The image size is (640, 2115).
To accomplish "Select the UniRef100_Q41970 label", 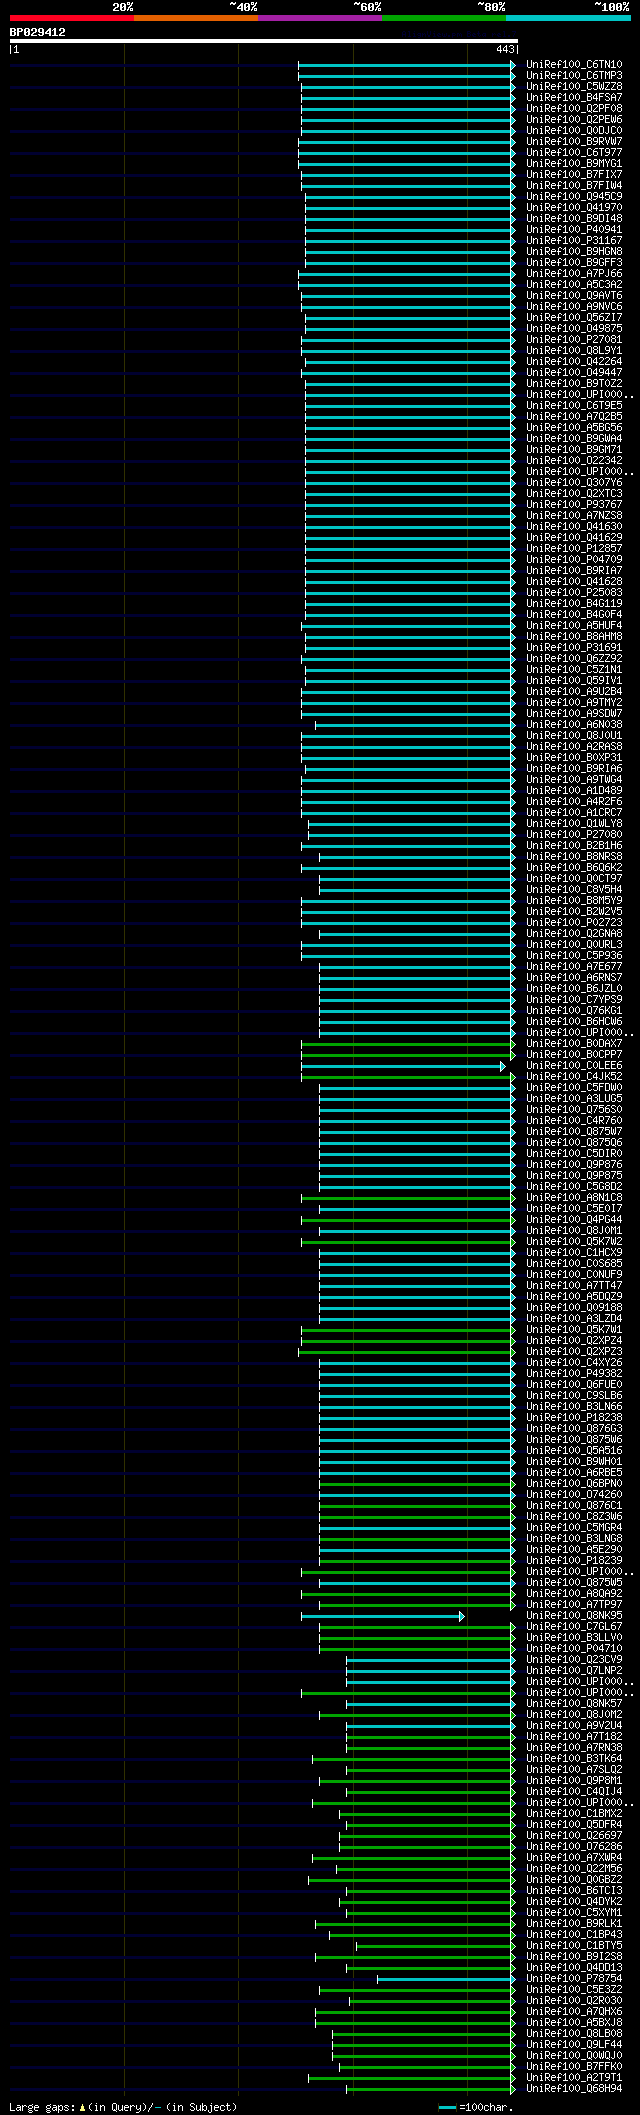I will coord(574,208).
